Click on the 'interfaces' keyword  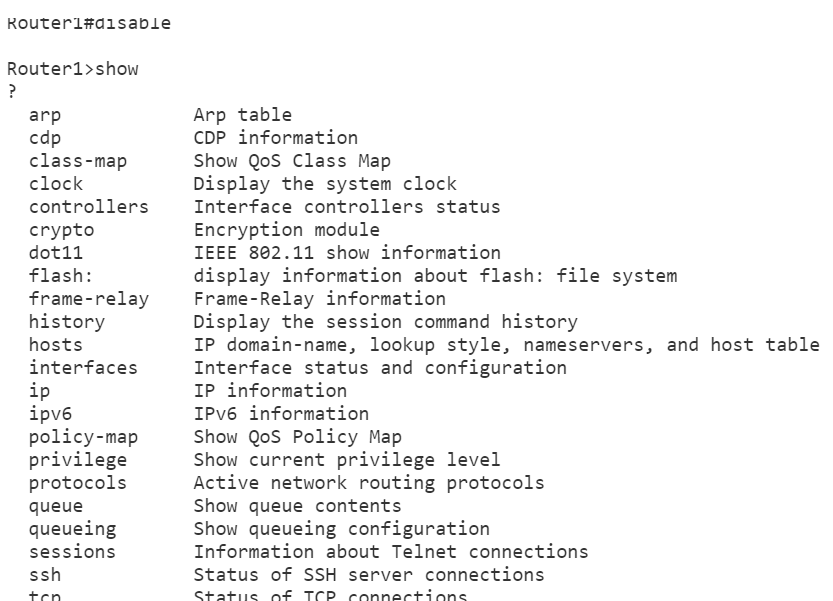click(83, 368)
